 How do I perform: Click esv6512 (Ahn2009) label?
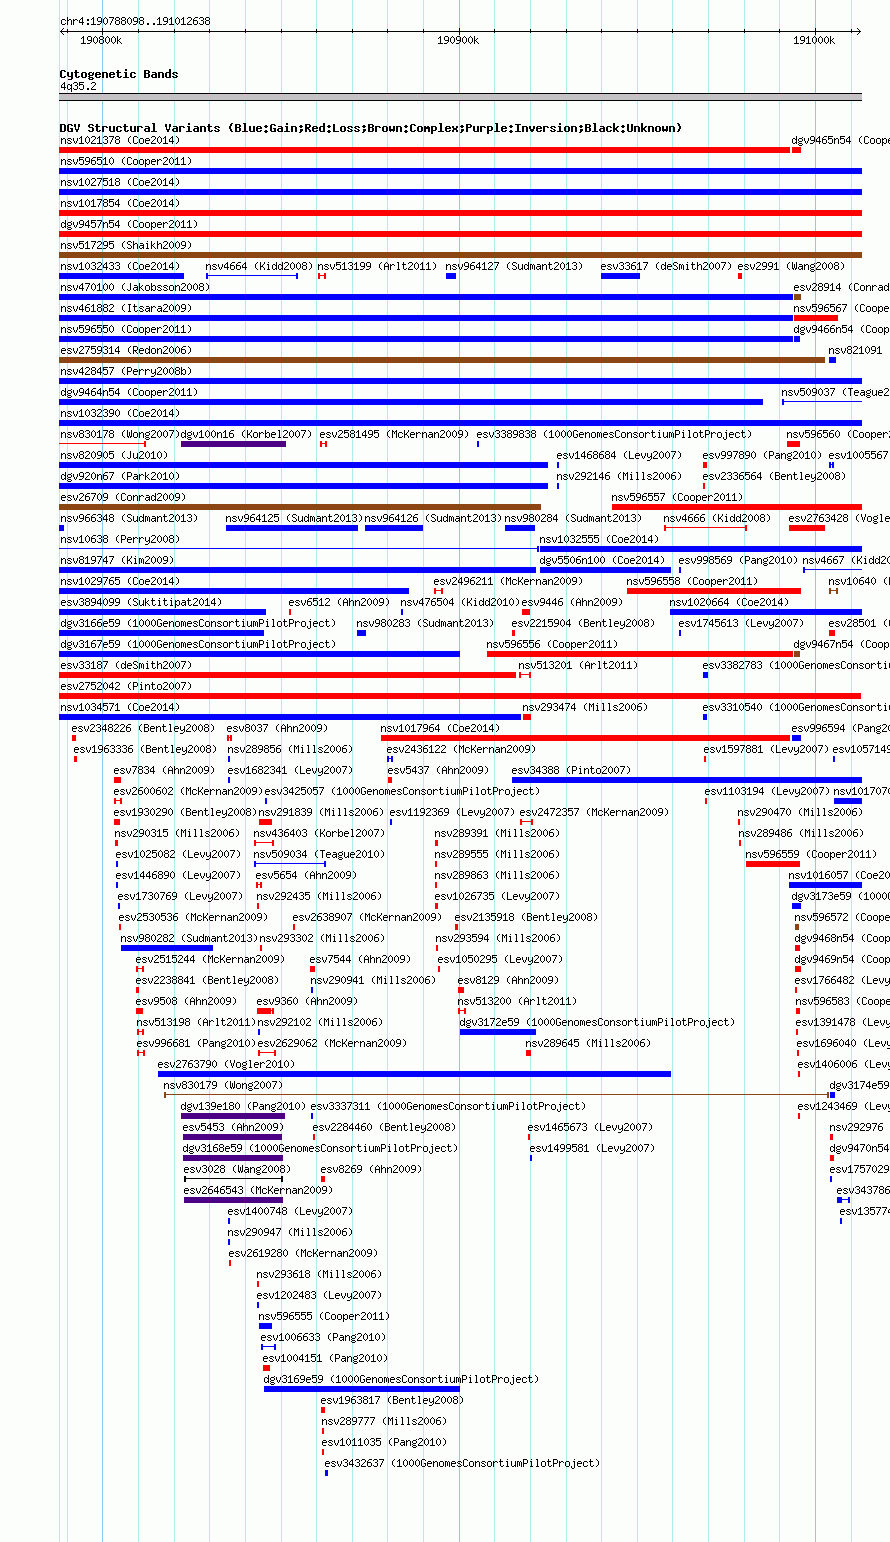[339, 602]
